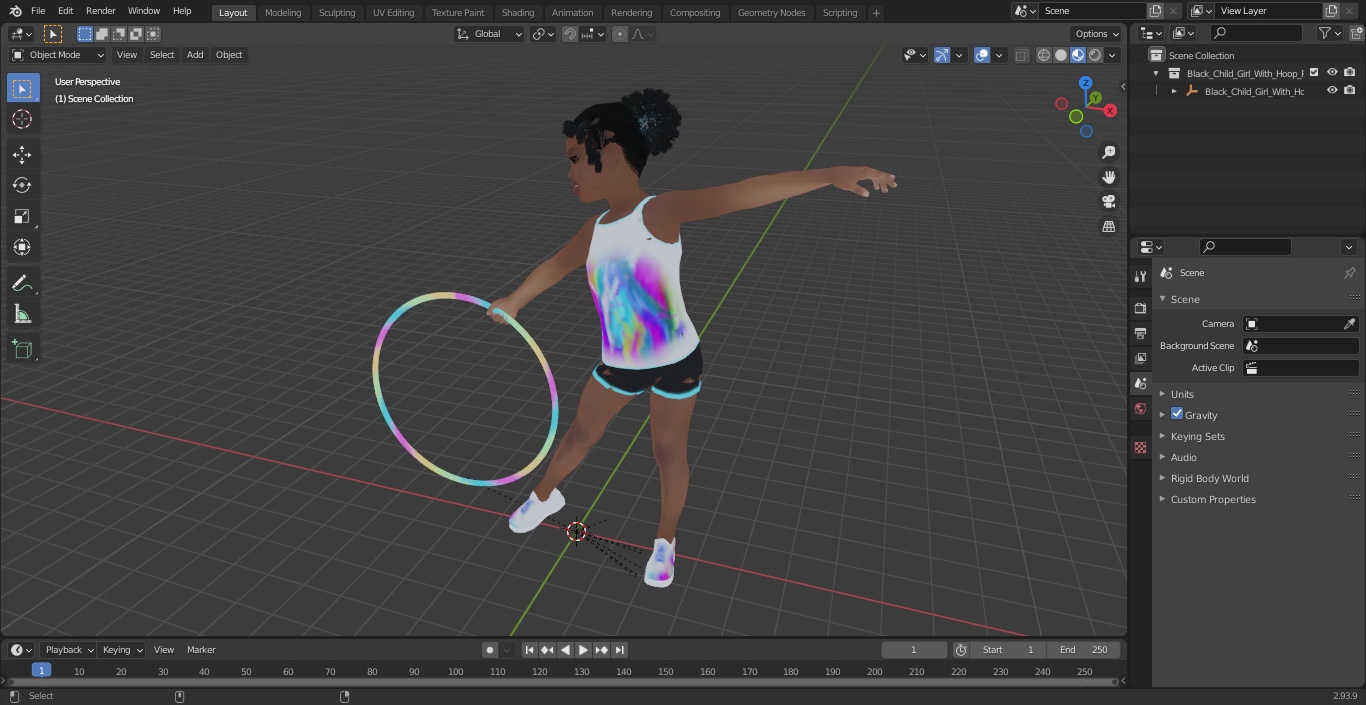The width and height of the screenshot is (1366, 705).
Task: Click the camera eyedropper icon
Action: [1349, 324]
